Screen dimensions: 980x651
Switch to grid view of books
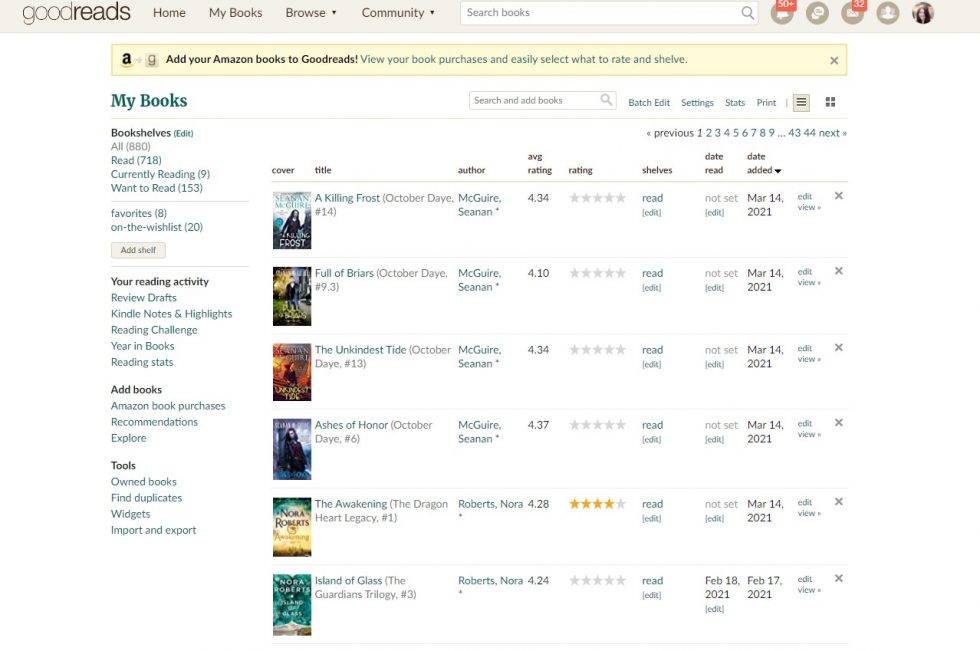pos(829,100)
